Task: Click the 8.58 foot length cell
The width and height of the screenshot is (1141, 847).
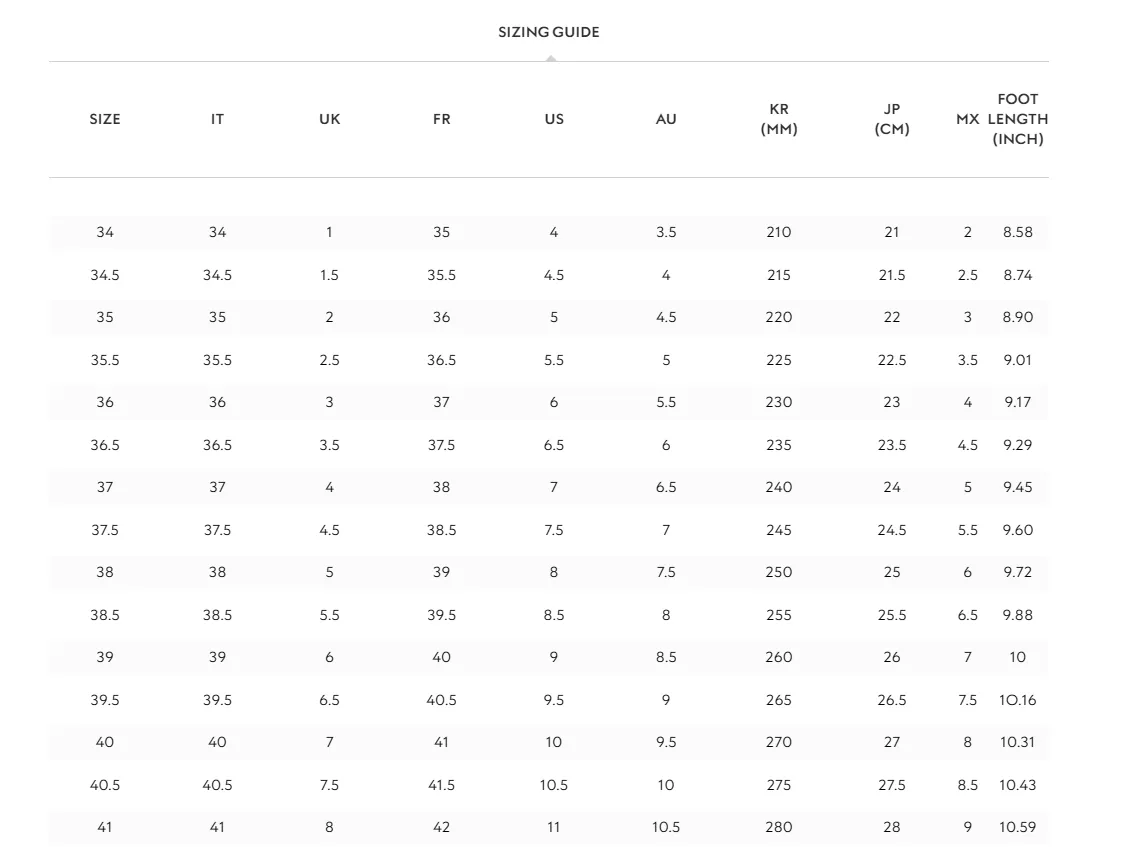Action: click(x=1017, y=232)
